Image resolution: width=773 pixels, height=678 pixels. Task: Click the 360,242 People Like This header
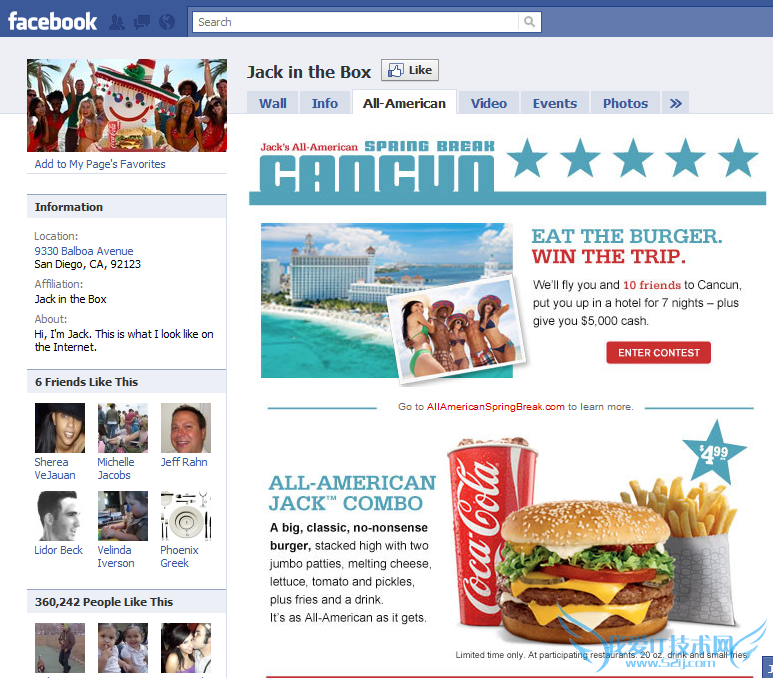tap(127, 602)
